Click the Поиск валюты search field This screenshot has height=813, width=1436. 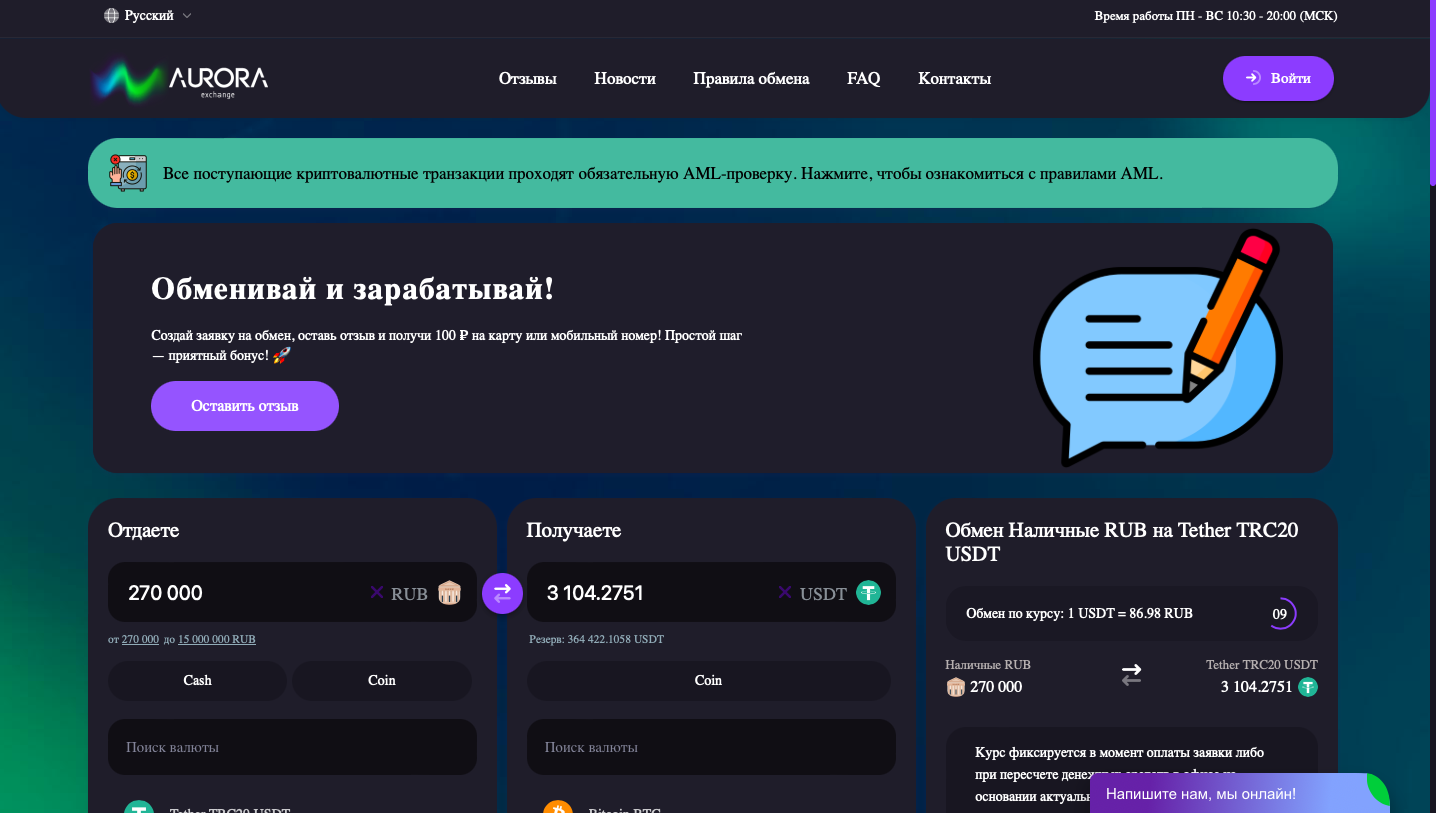click(x=291, y=746)
